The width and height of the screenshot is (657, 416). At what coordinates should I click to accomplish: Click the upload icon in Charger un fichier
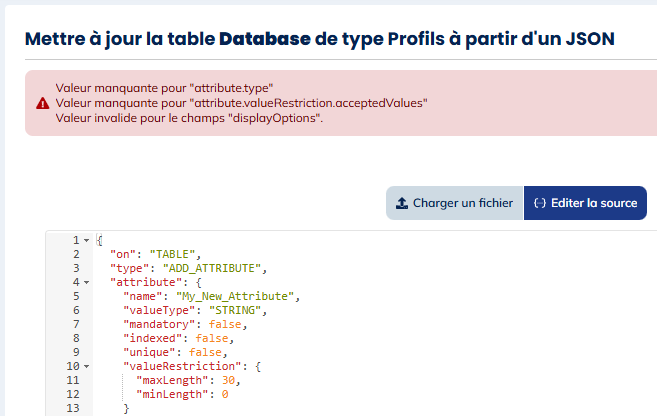tap(402, 203)
